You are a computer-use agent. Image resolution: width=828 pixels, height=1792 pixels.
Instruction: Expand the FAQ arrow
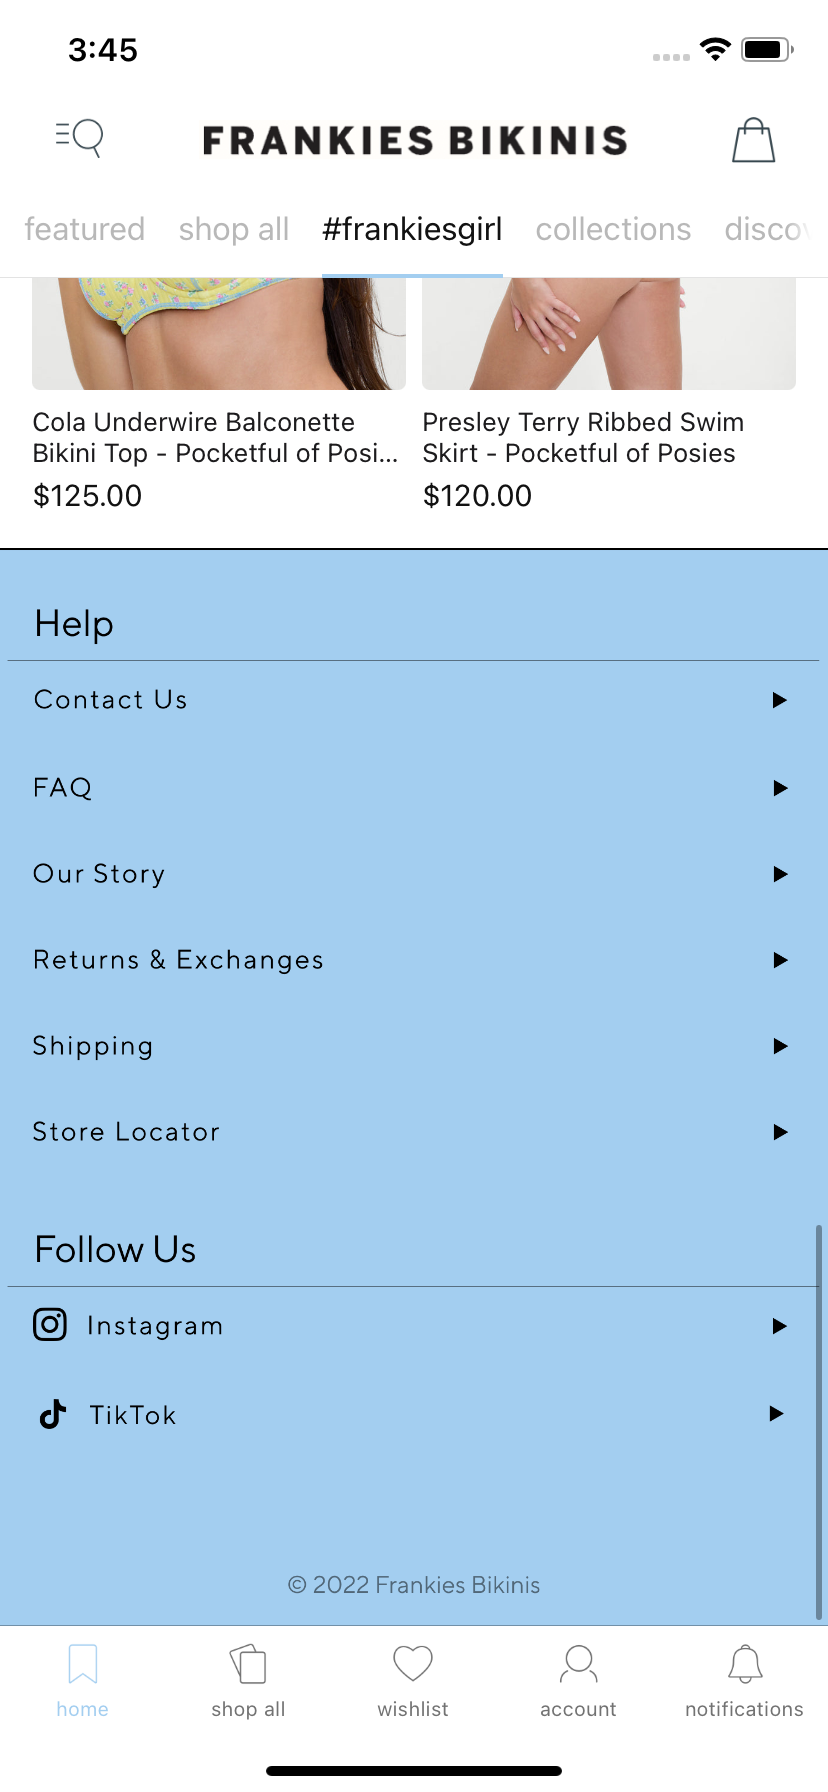point(780,788)
